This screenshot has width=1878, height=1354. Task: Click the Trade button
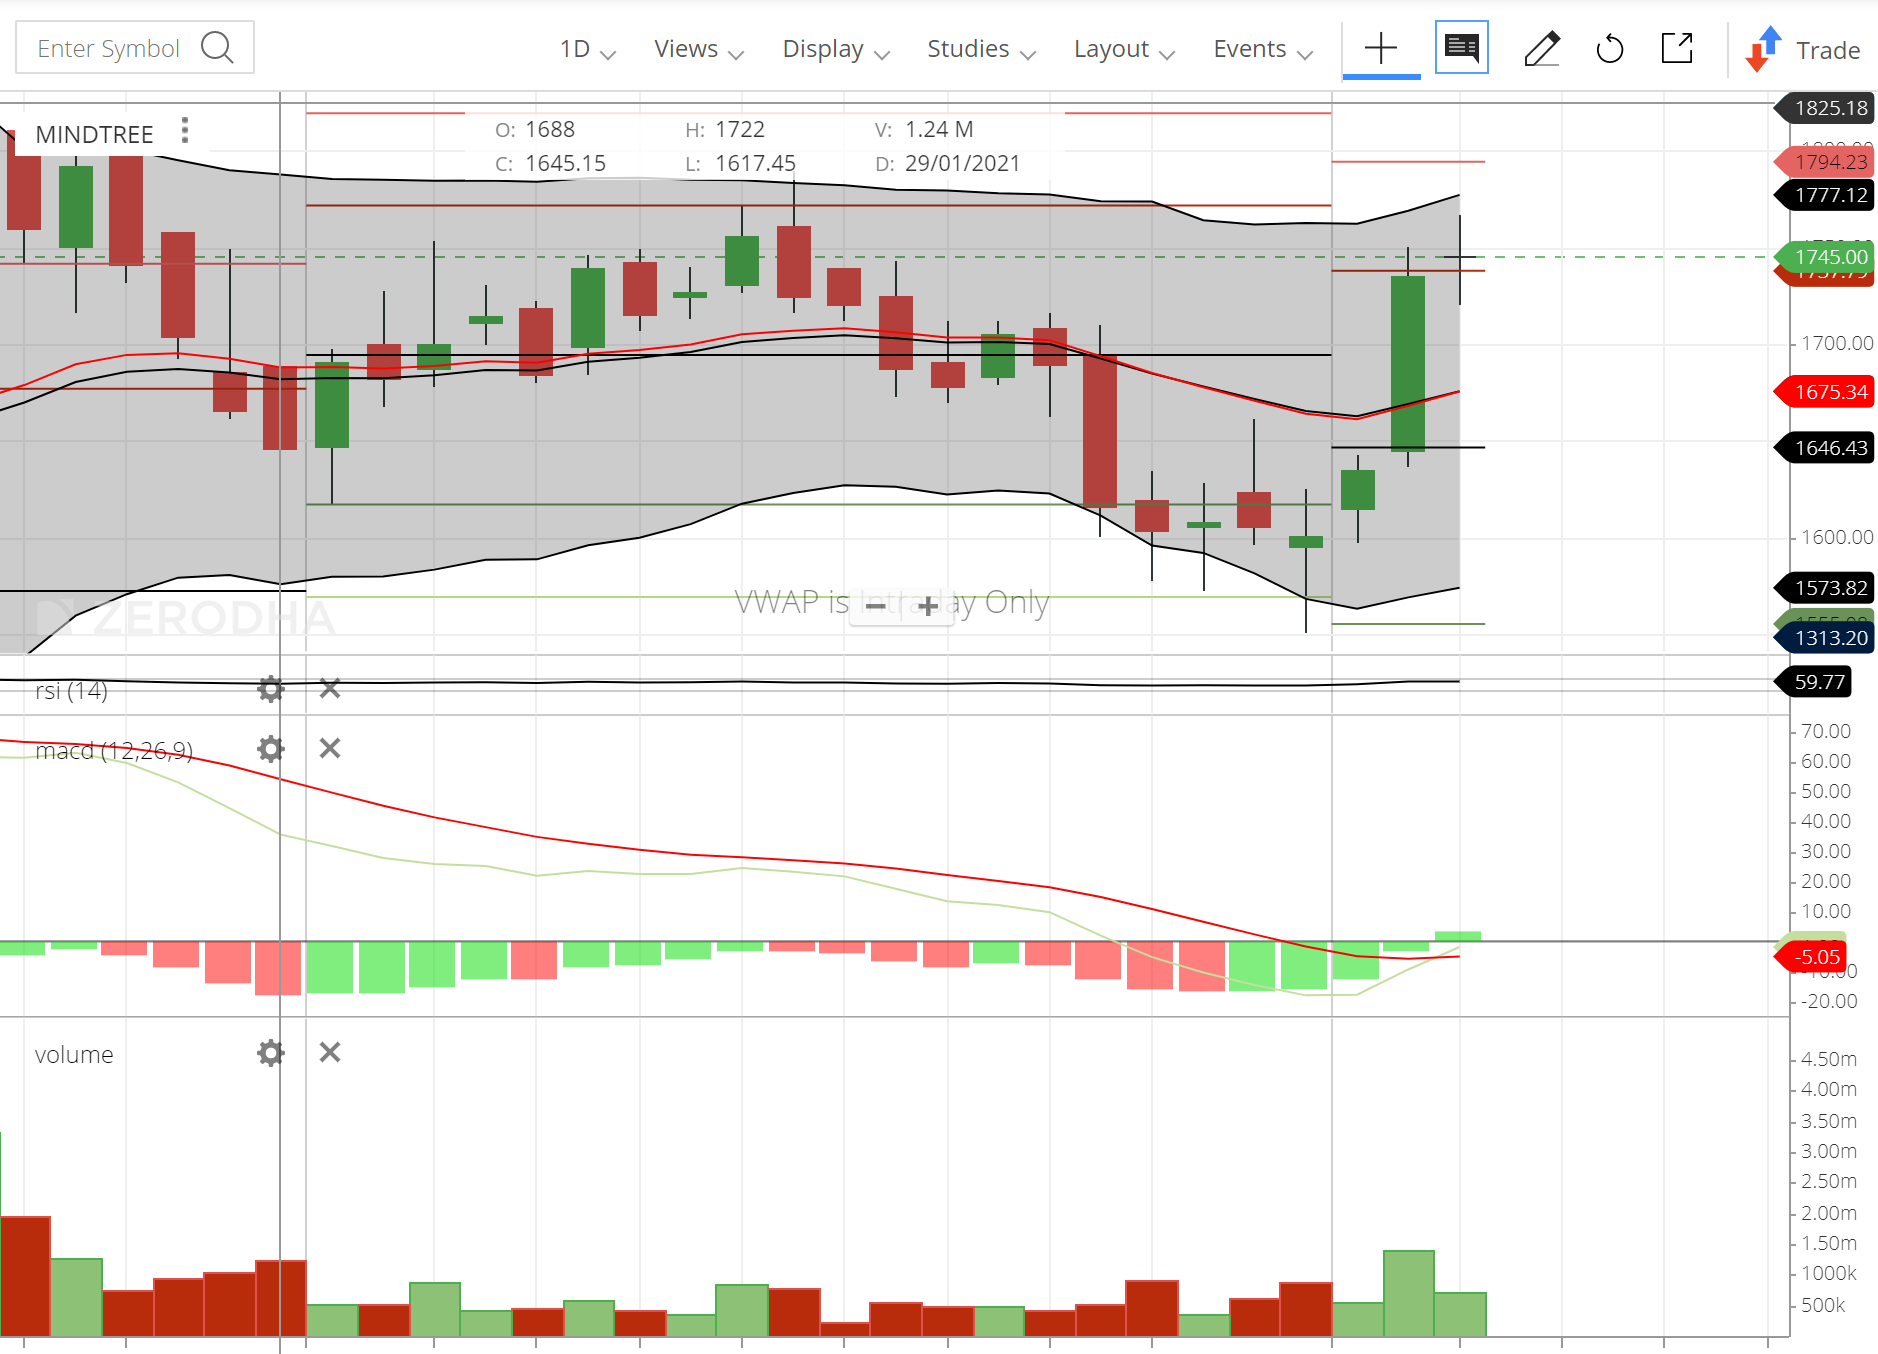tap(1803, 49)
